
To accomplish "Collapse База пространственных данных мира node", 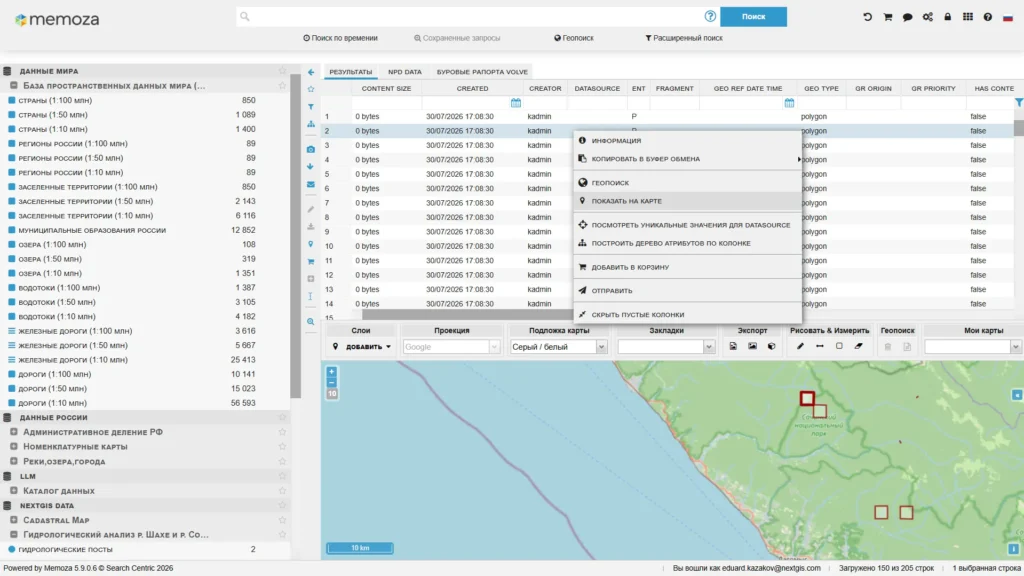I will 14,86.
